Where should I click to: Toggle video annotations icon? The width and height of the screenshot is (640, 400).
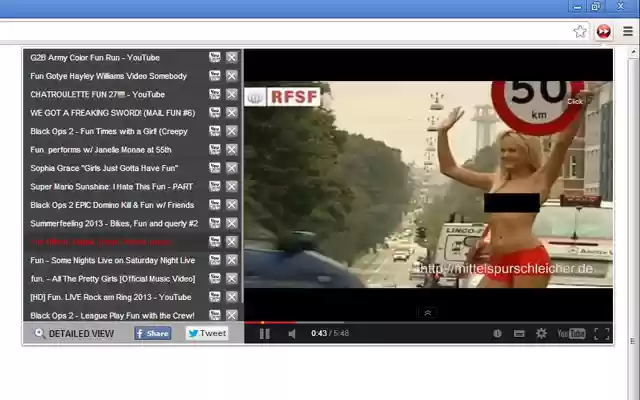coord(497,333)
